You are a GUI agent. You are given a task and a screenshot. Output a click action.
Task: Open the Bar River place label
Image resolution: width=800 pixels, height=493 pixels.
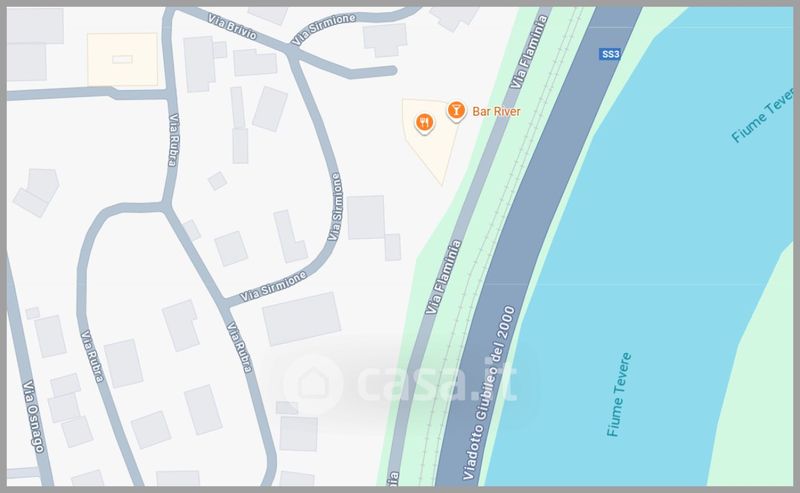[x=496, y=111]
